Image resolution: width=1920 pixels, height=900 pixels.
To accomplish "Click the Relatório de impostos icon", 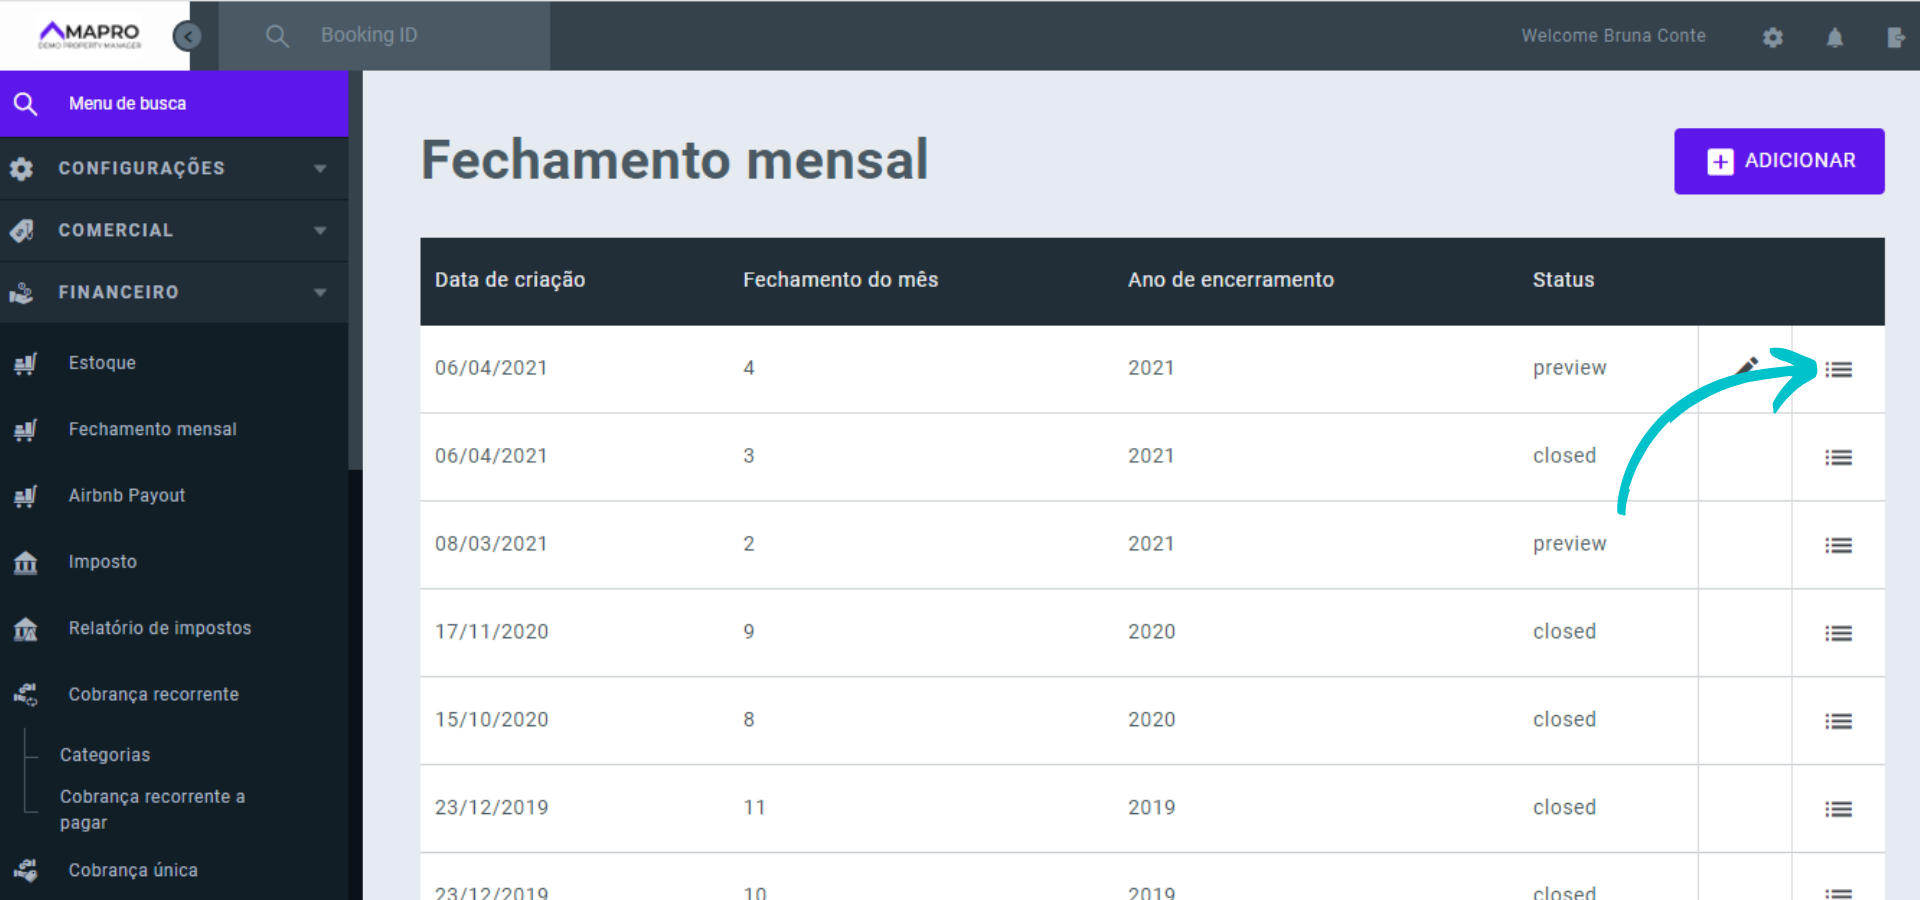I will tap(25, 628).
